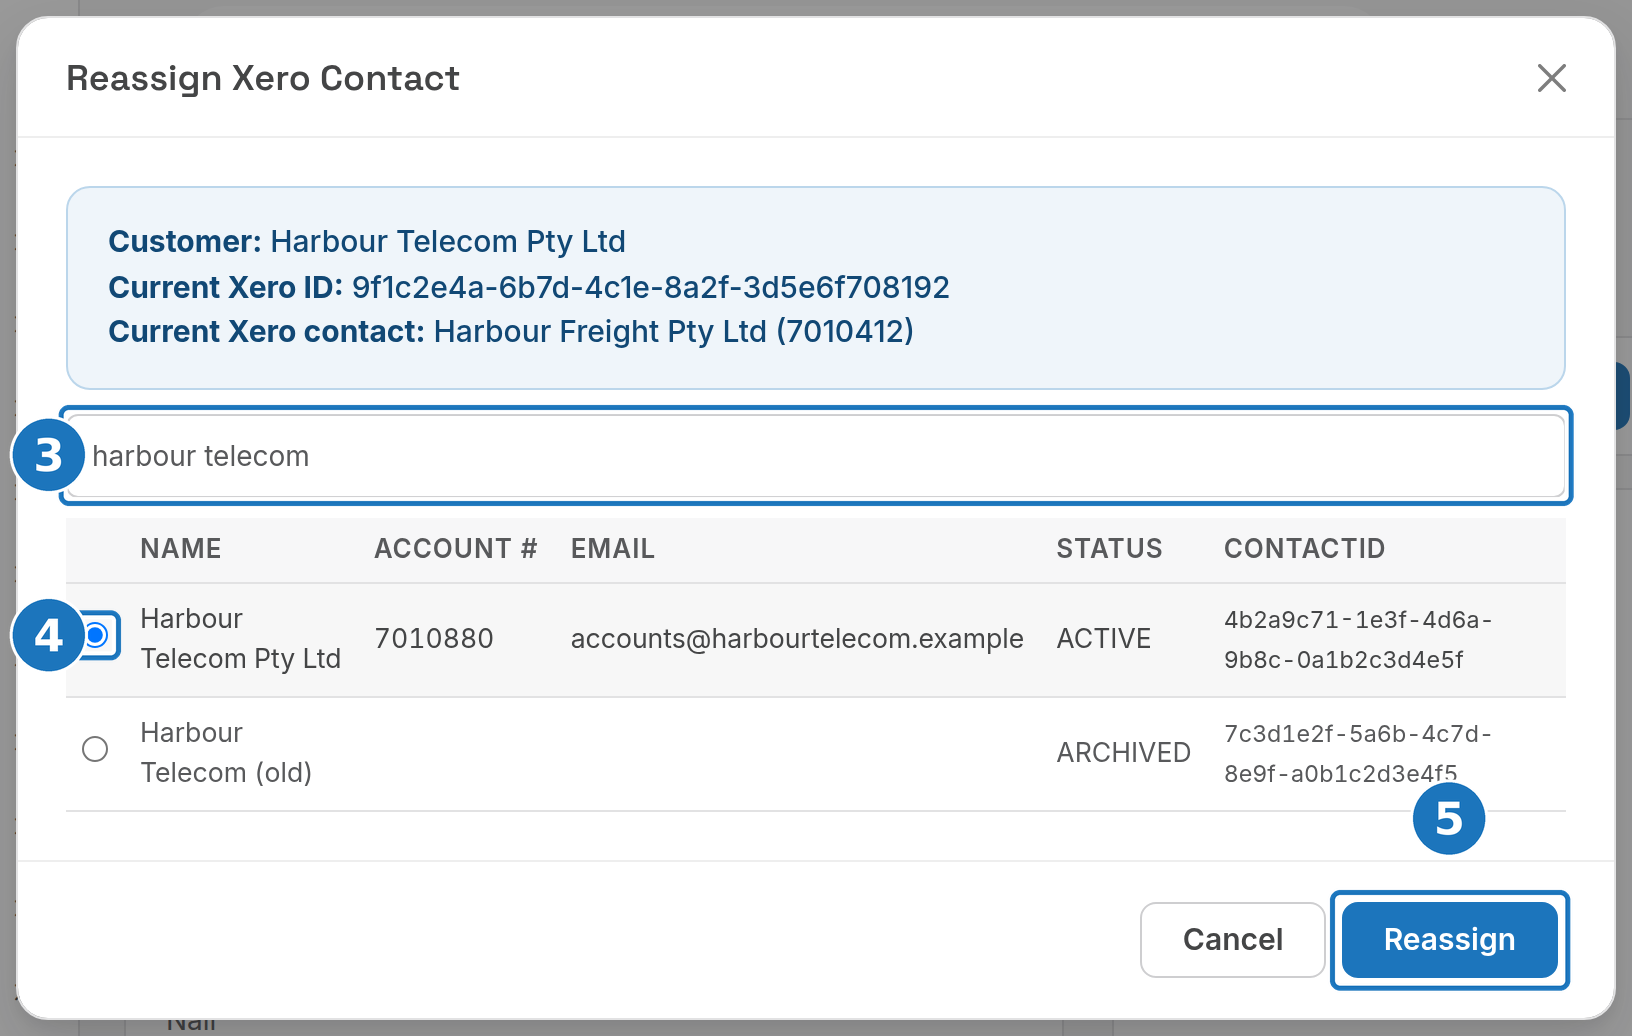Select the Harbour Telecom Pty Ltd radio button
Viewport: 1632px width, 1036px height.
96,635
